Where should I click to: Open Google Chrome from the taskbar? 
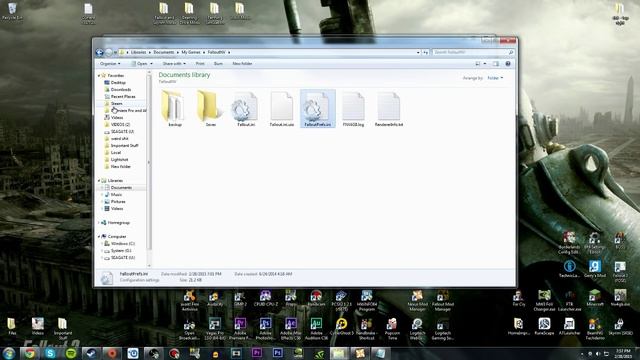pos(29,353)
